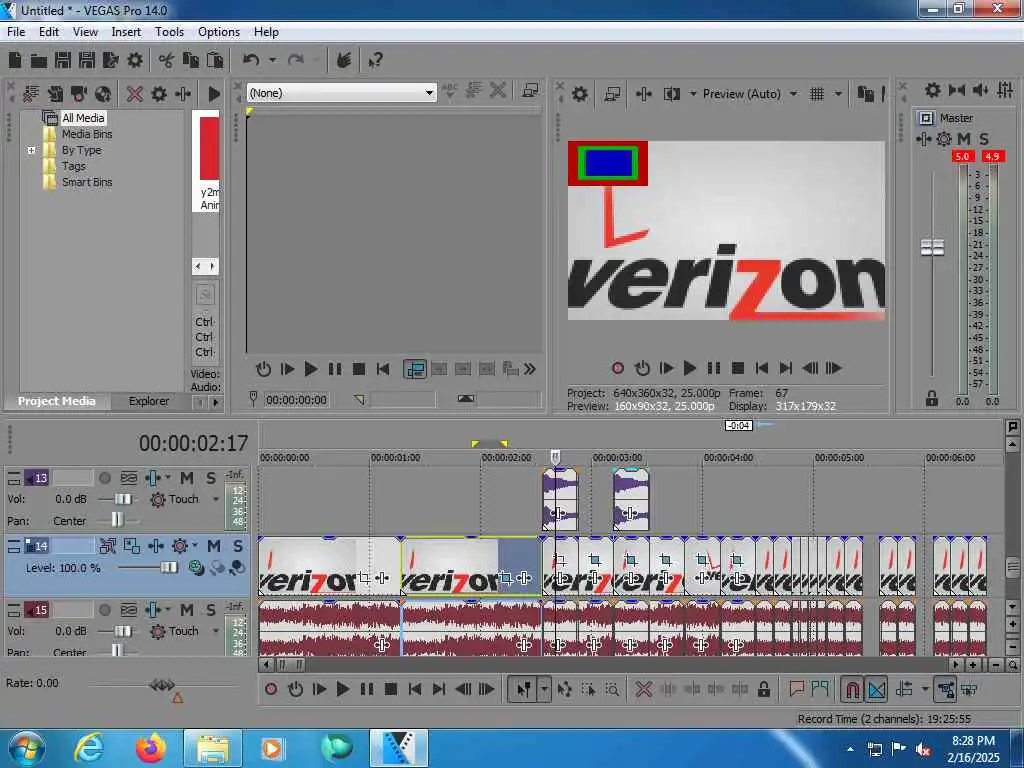Mute audio track 15
Screen dimensions: 1024x768
tap(187, 610)
